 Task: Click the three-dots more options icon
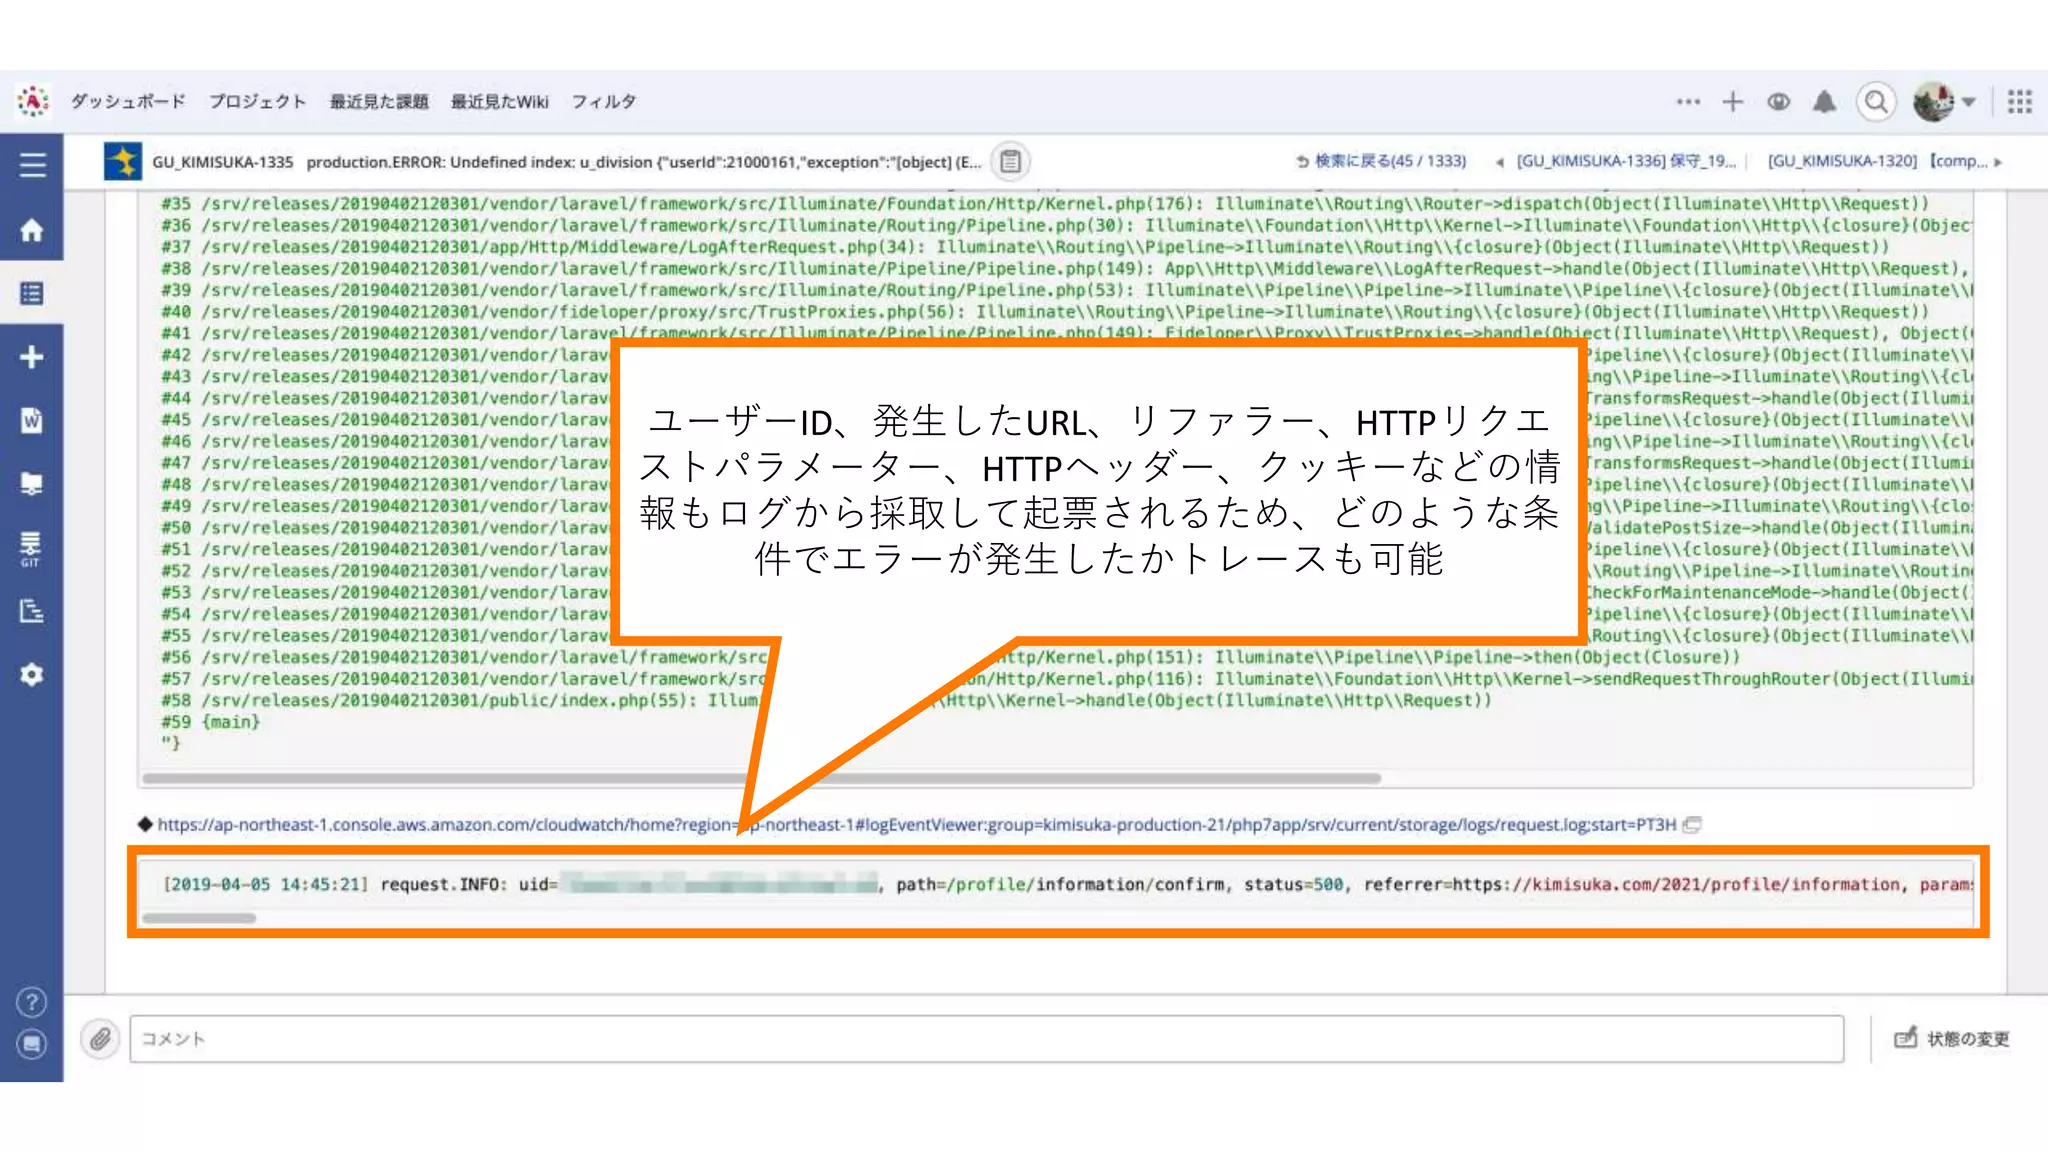point(1688,101)
